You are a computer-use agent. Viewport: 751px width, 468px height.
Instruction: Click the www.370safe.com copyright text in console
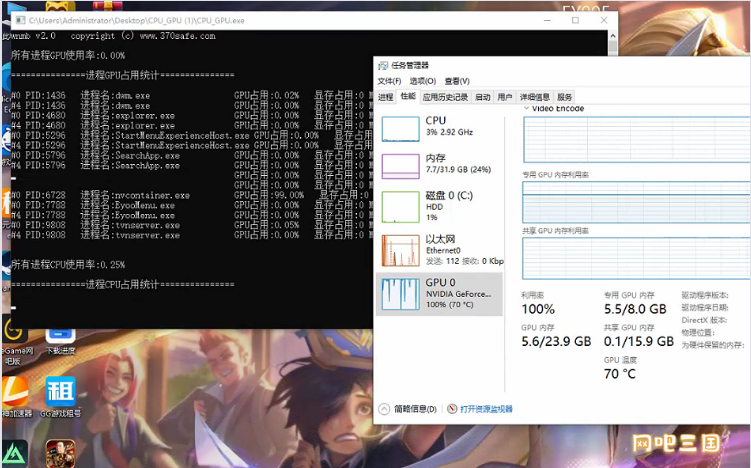point(178,36)
